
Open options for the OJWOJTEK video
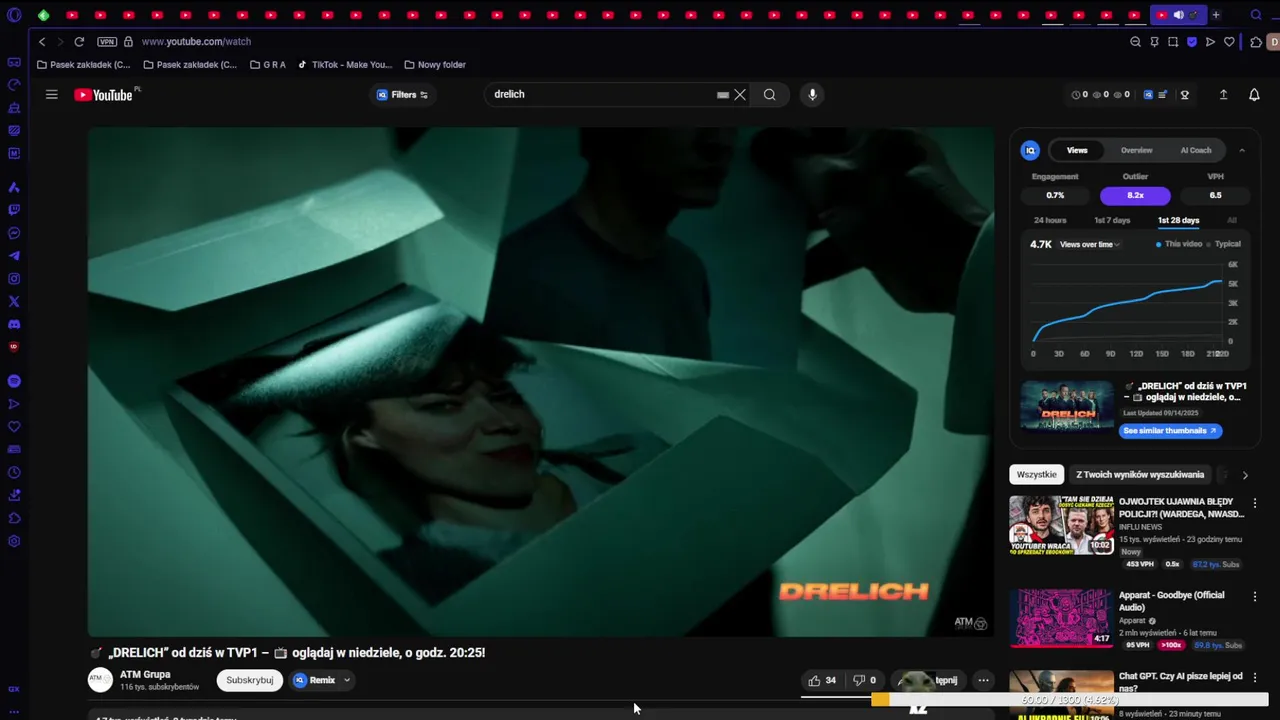click(1255, 503)
